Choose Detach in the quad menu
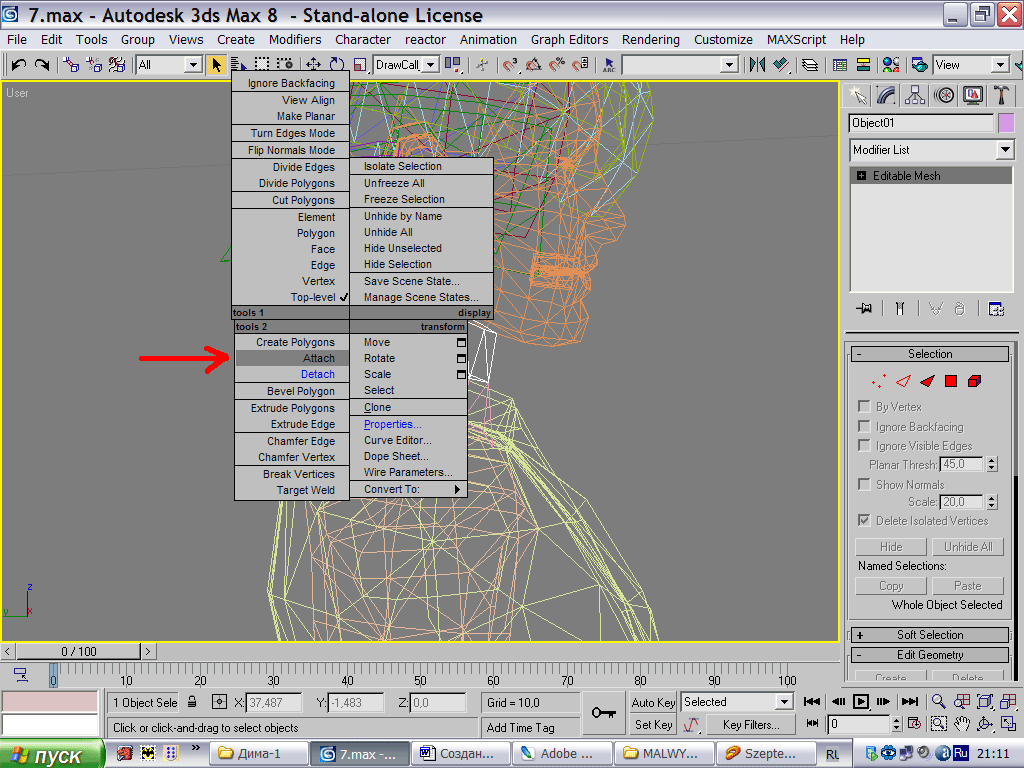 click(x=292, y=374)
